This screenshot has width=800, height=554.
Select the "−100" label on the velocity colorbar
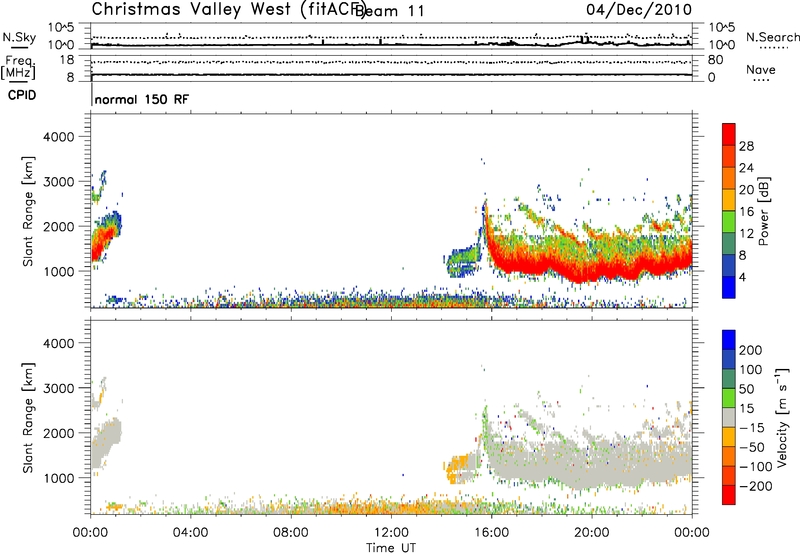click(x=756, y=467)
